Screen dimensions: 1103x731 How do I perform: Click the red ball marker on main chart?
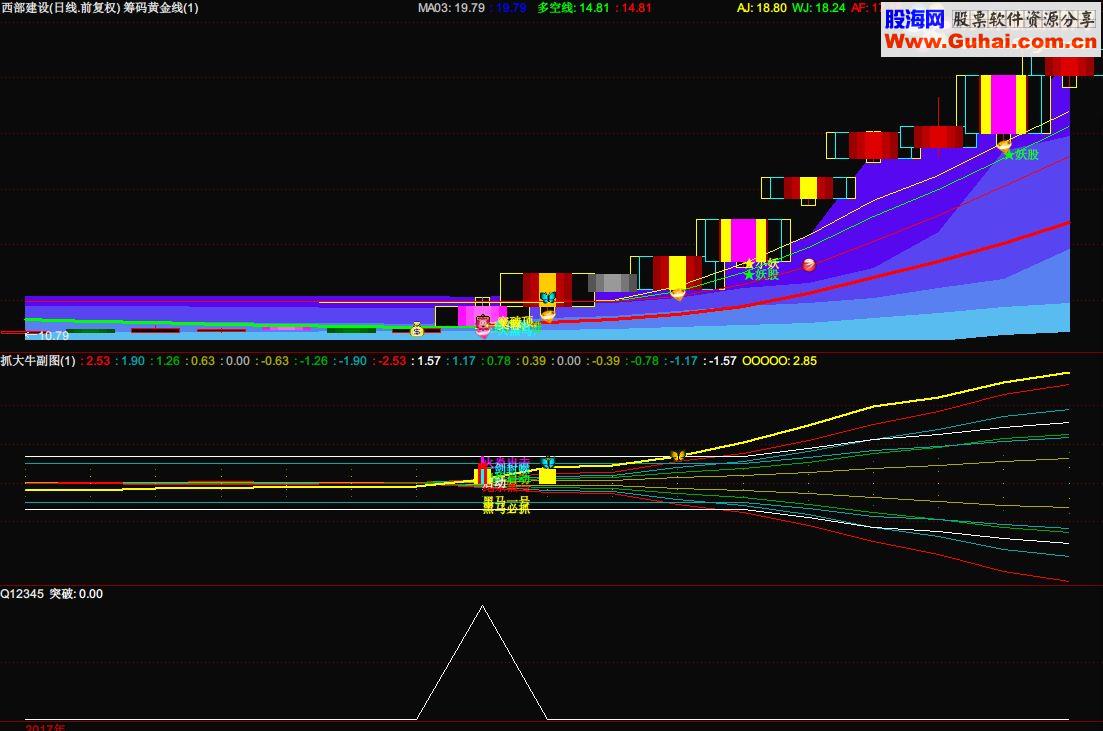pyautogui.click(x=809, y=265)
